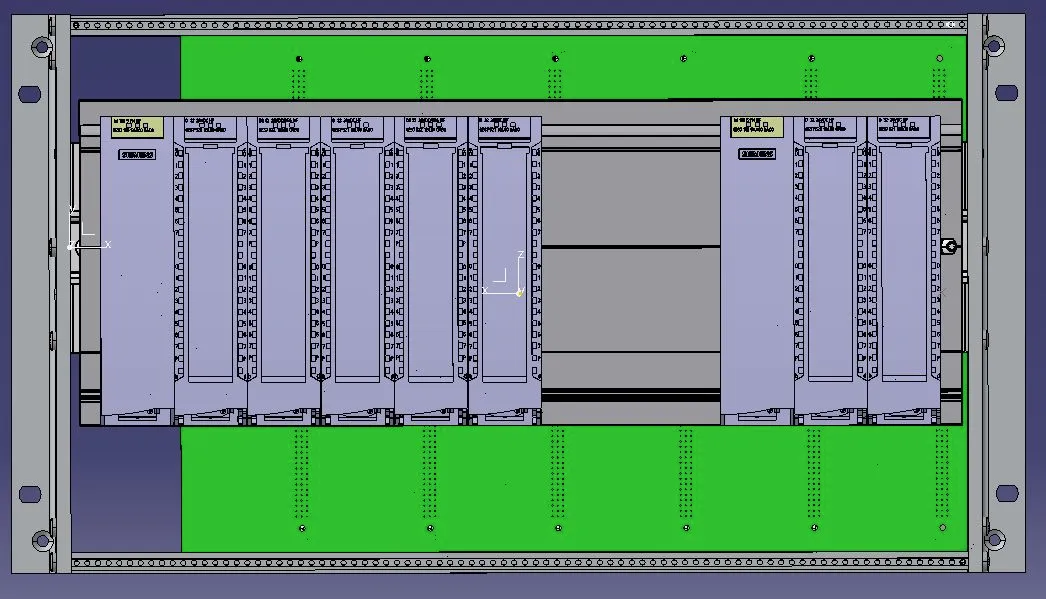1046x599 pixels.
Task: Select the bolt at right end of rail
Action: (x=950, y=246)
